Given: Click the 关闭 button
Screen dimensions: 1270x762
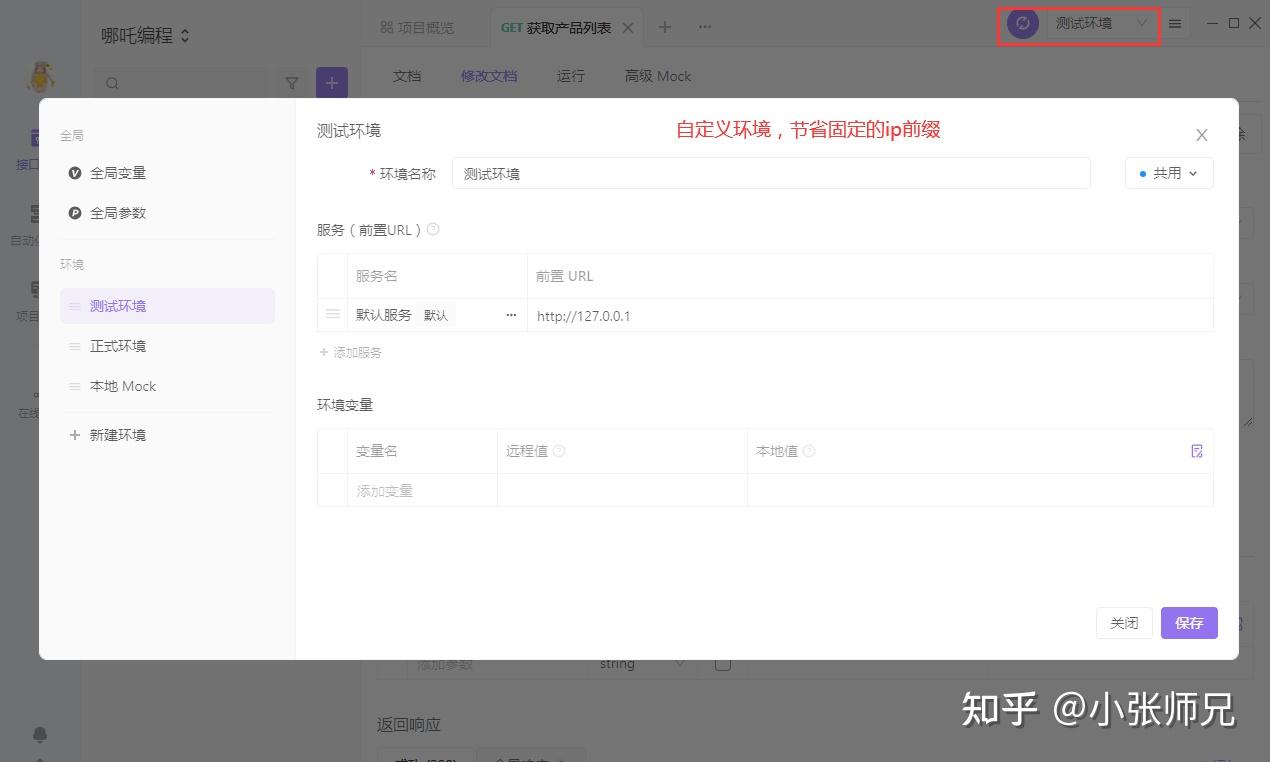Looking at the screenshot, I should click(x=1124, y=623).
